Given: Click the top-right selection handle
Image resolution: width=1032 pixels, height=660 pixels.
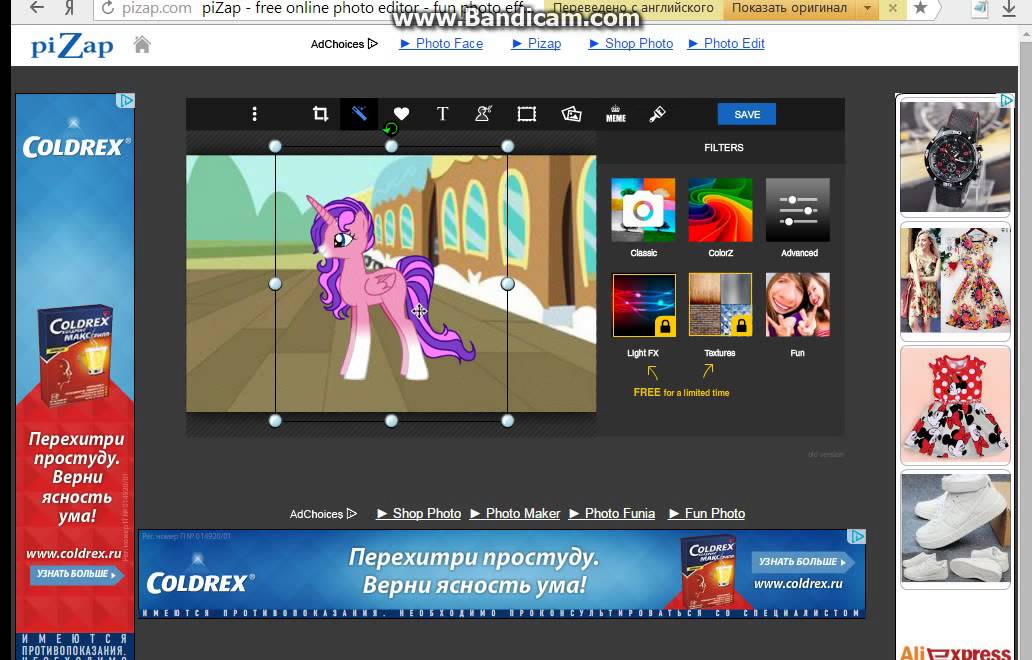Looking at the screenshot, I should click(507, 146).
